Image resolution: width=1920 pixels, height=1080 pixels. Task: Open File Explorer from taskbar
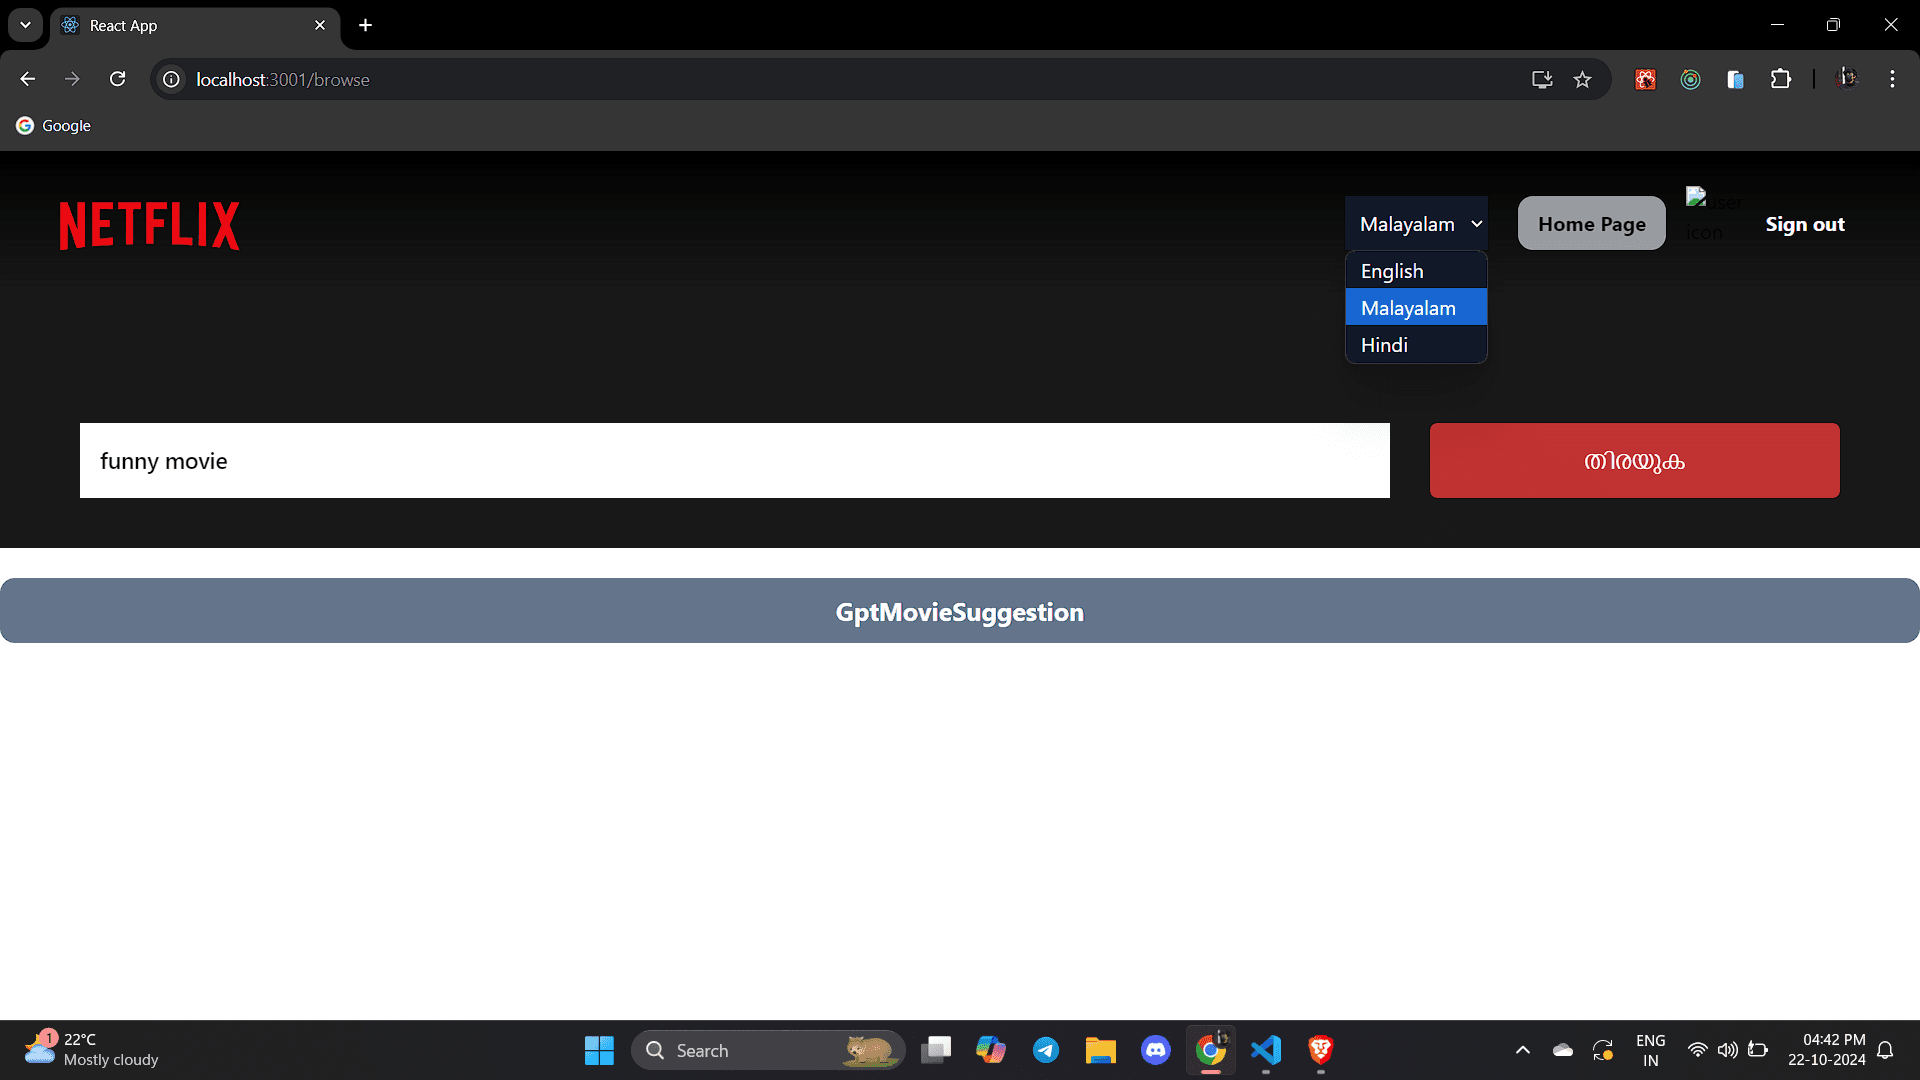coord(1101,1050)
